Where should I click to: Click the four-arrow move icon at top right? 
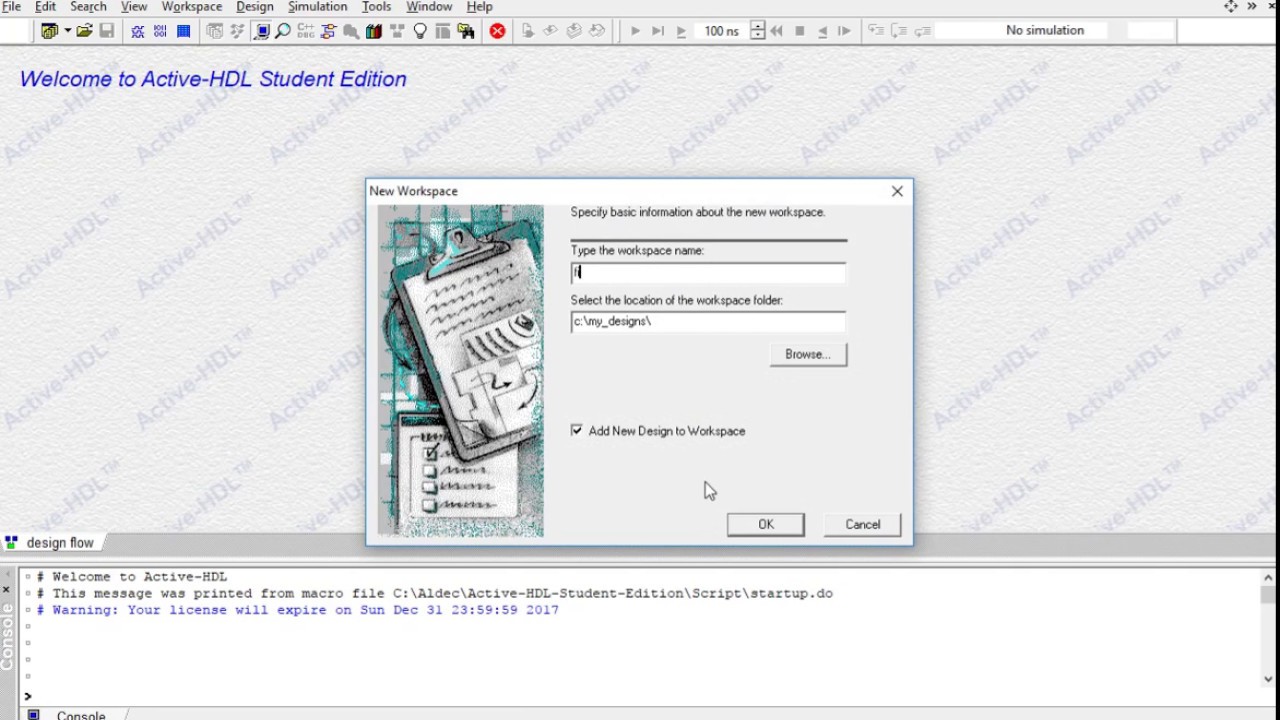click(x=1231, y=7)
